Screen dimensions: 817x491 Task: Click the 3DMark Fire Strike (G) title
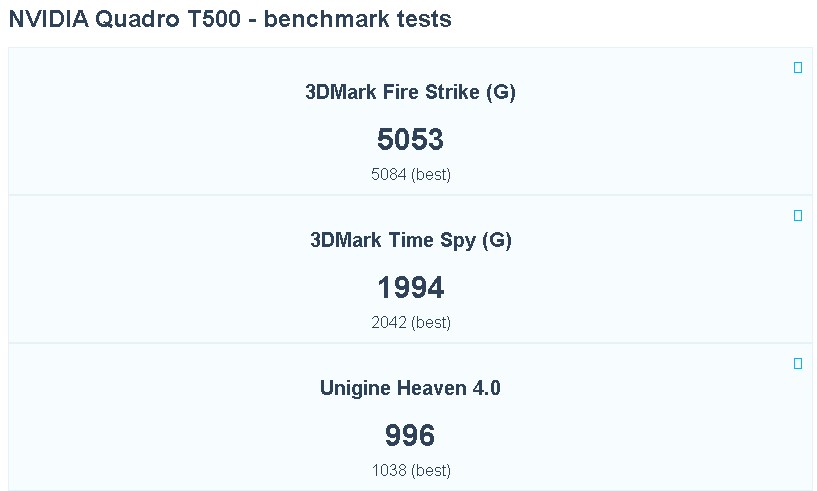coord(410,93)
